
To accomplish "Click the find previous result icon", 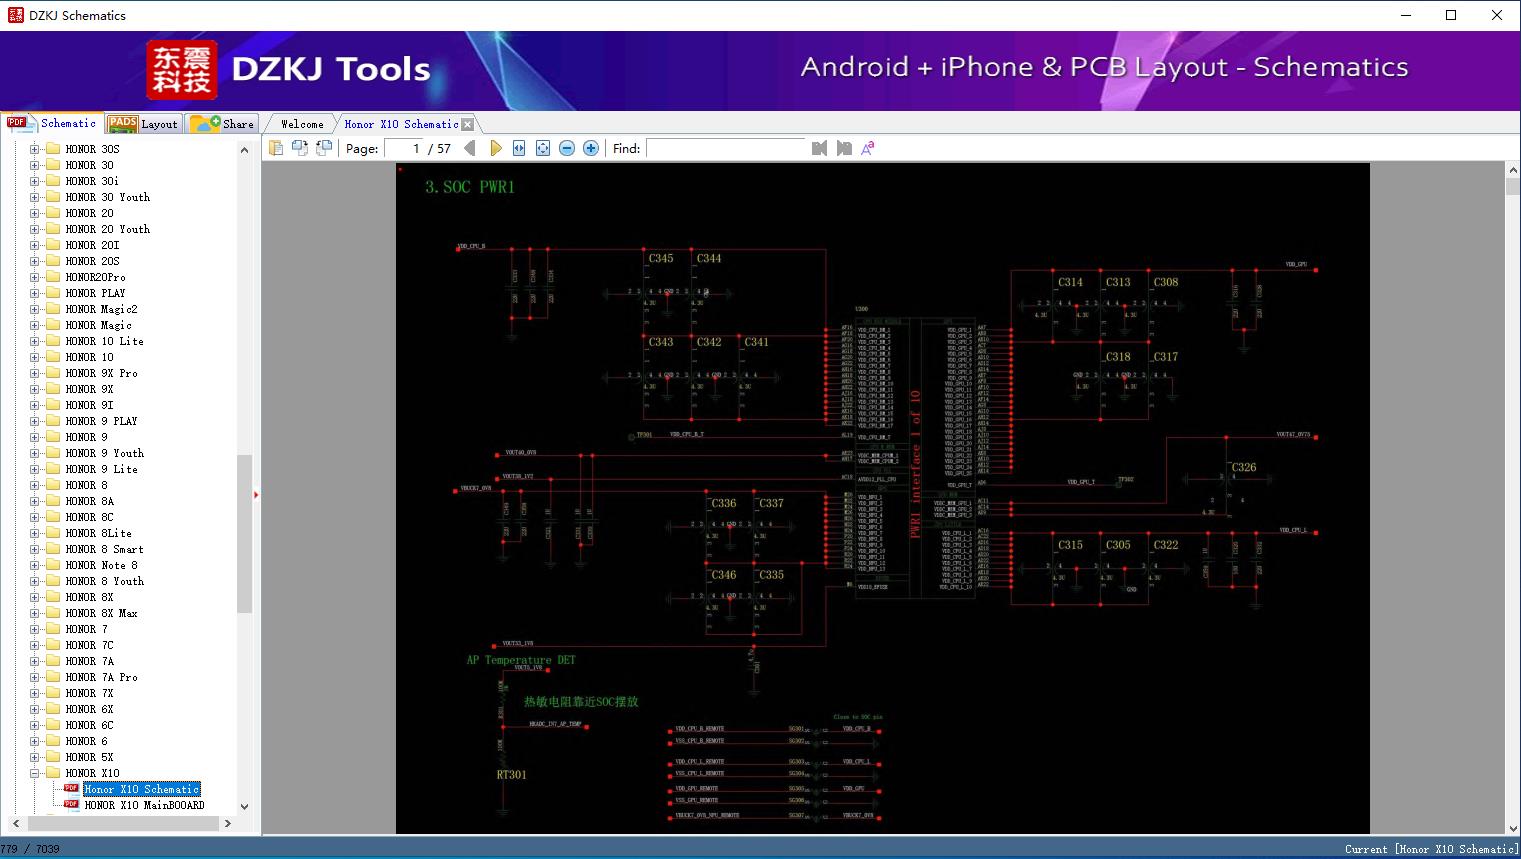I will pos(820,148).
